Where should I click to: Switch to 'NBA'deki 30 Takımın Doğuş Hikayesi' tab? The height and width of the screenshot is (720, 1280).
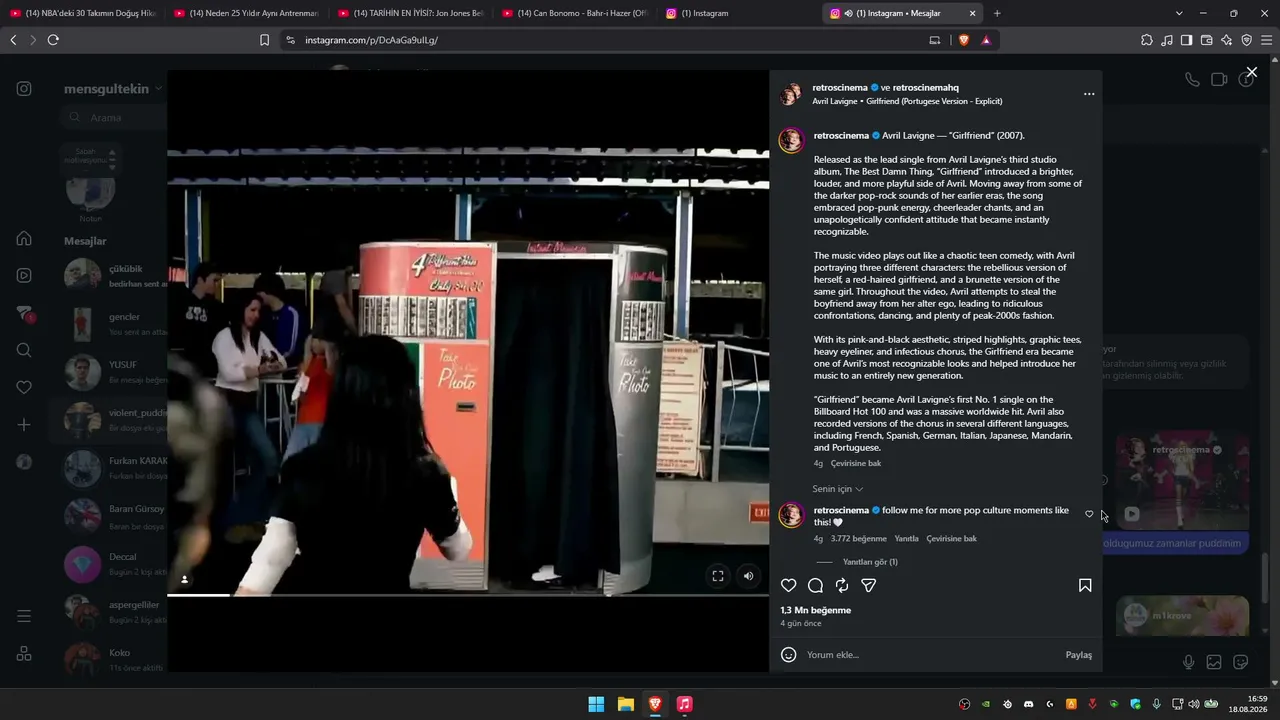83,13
